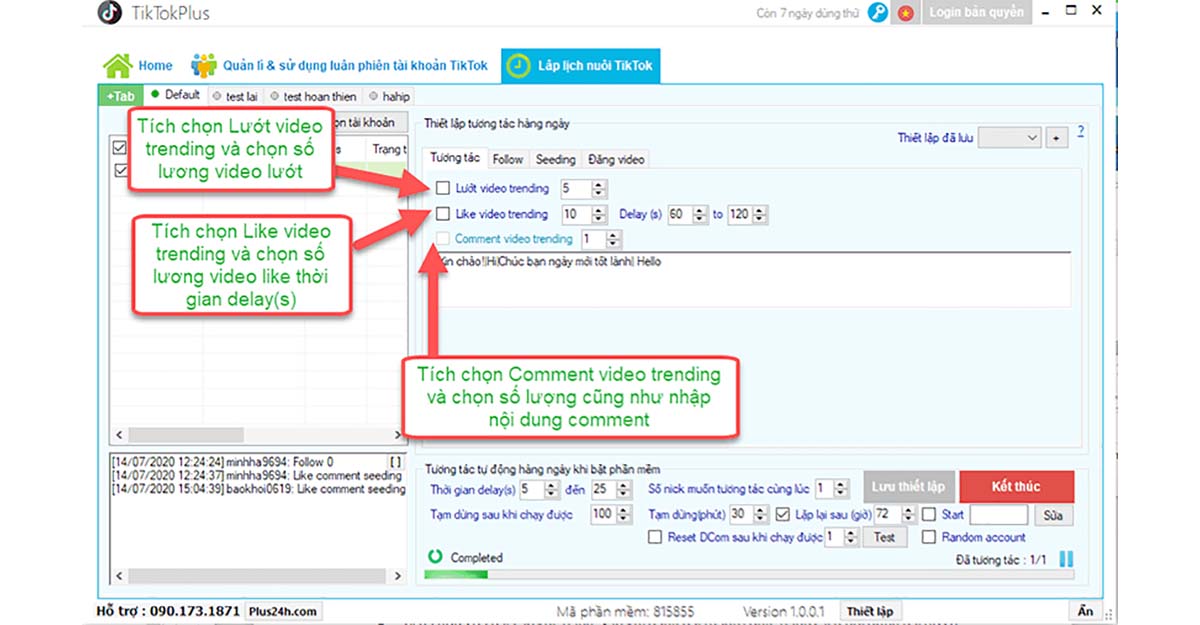Click the Vietnam flag language icon
The height and width of the screenshot is (625, 1200).
click(905, 13)
